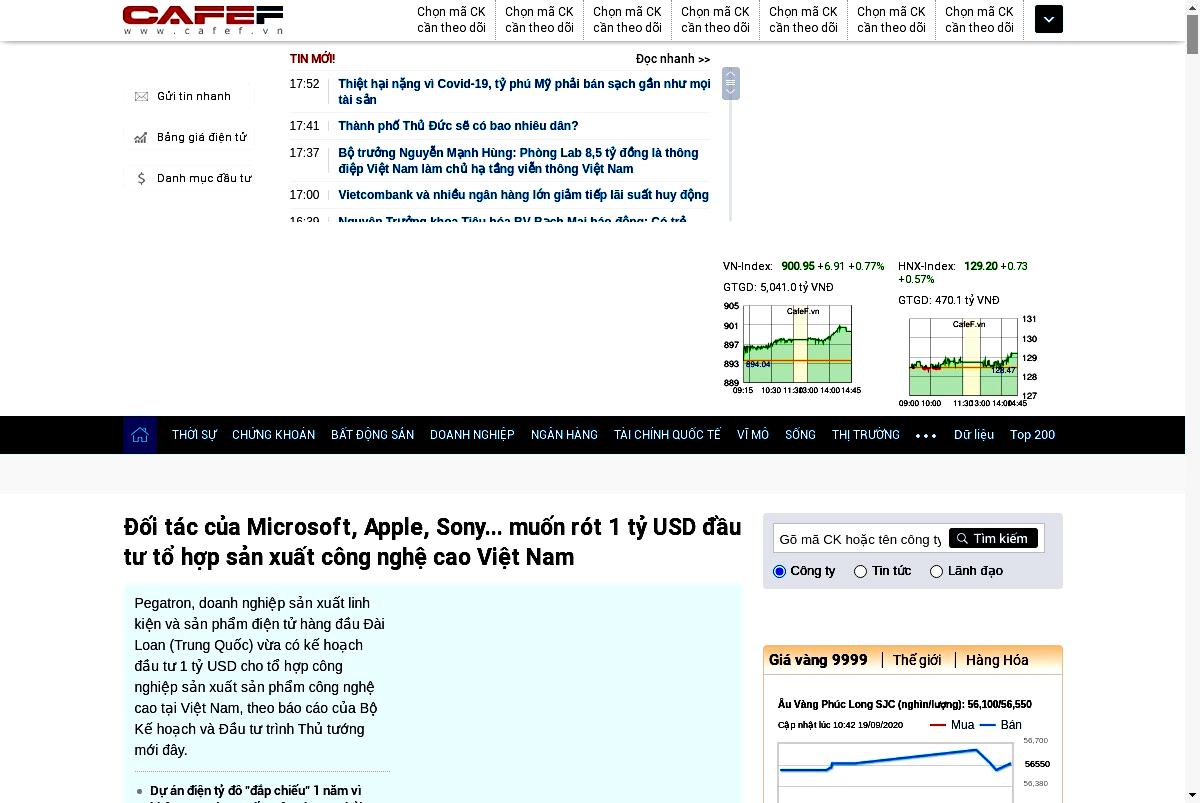The image size is (1200, 803).
Task: Click the Danh mục đầu tư link
Action: pos(204,178)
